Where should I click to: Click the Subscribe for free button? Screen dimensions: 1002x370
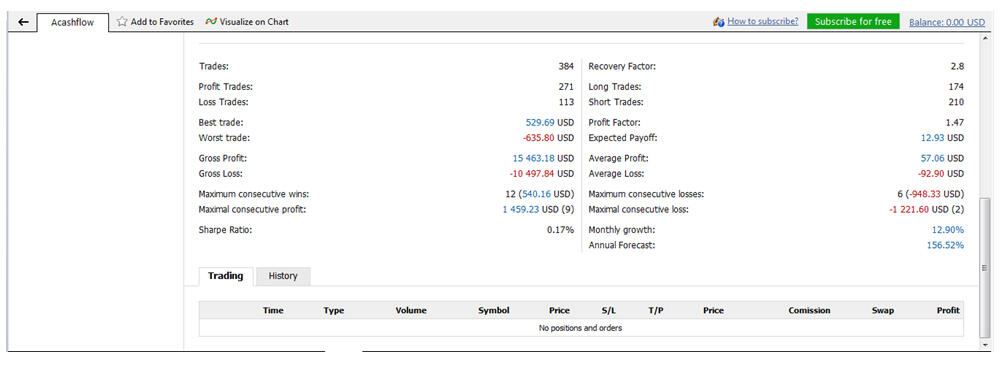tap(853, 21)
